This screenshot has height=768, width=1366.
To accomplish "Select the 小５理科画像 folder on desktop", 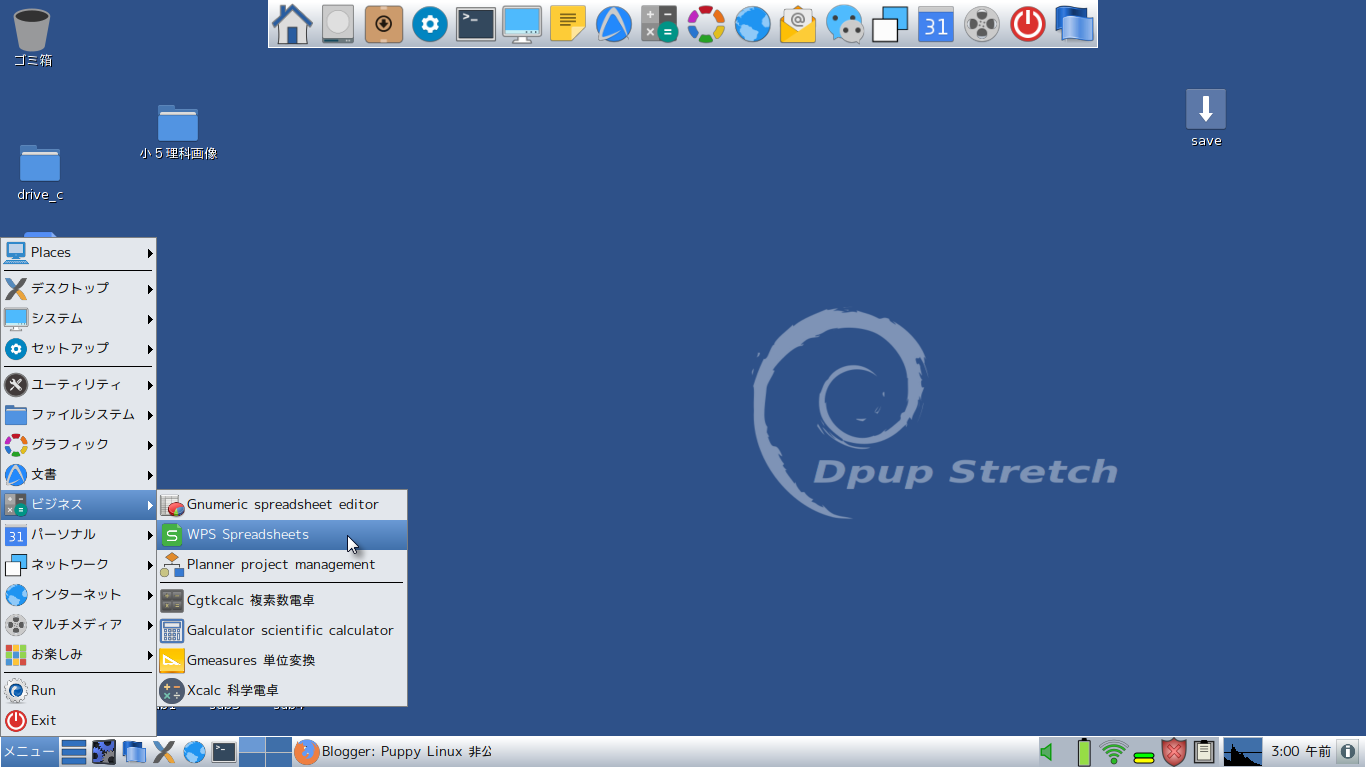I will (x=178, y=132).
